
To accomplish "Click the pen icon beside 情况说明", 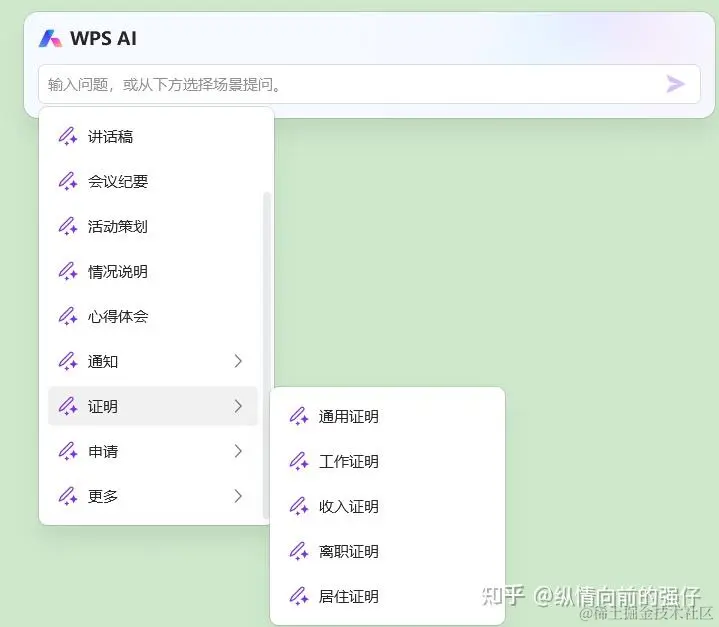I will [x=67, y=272].
